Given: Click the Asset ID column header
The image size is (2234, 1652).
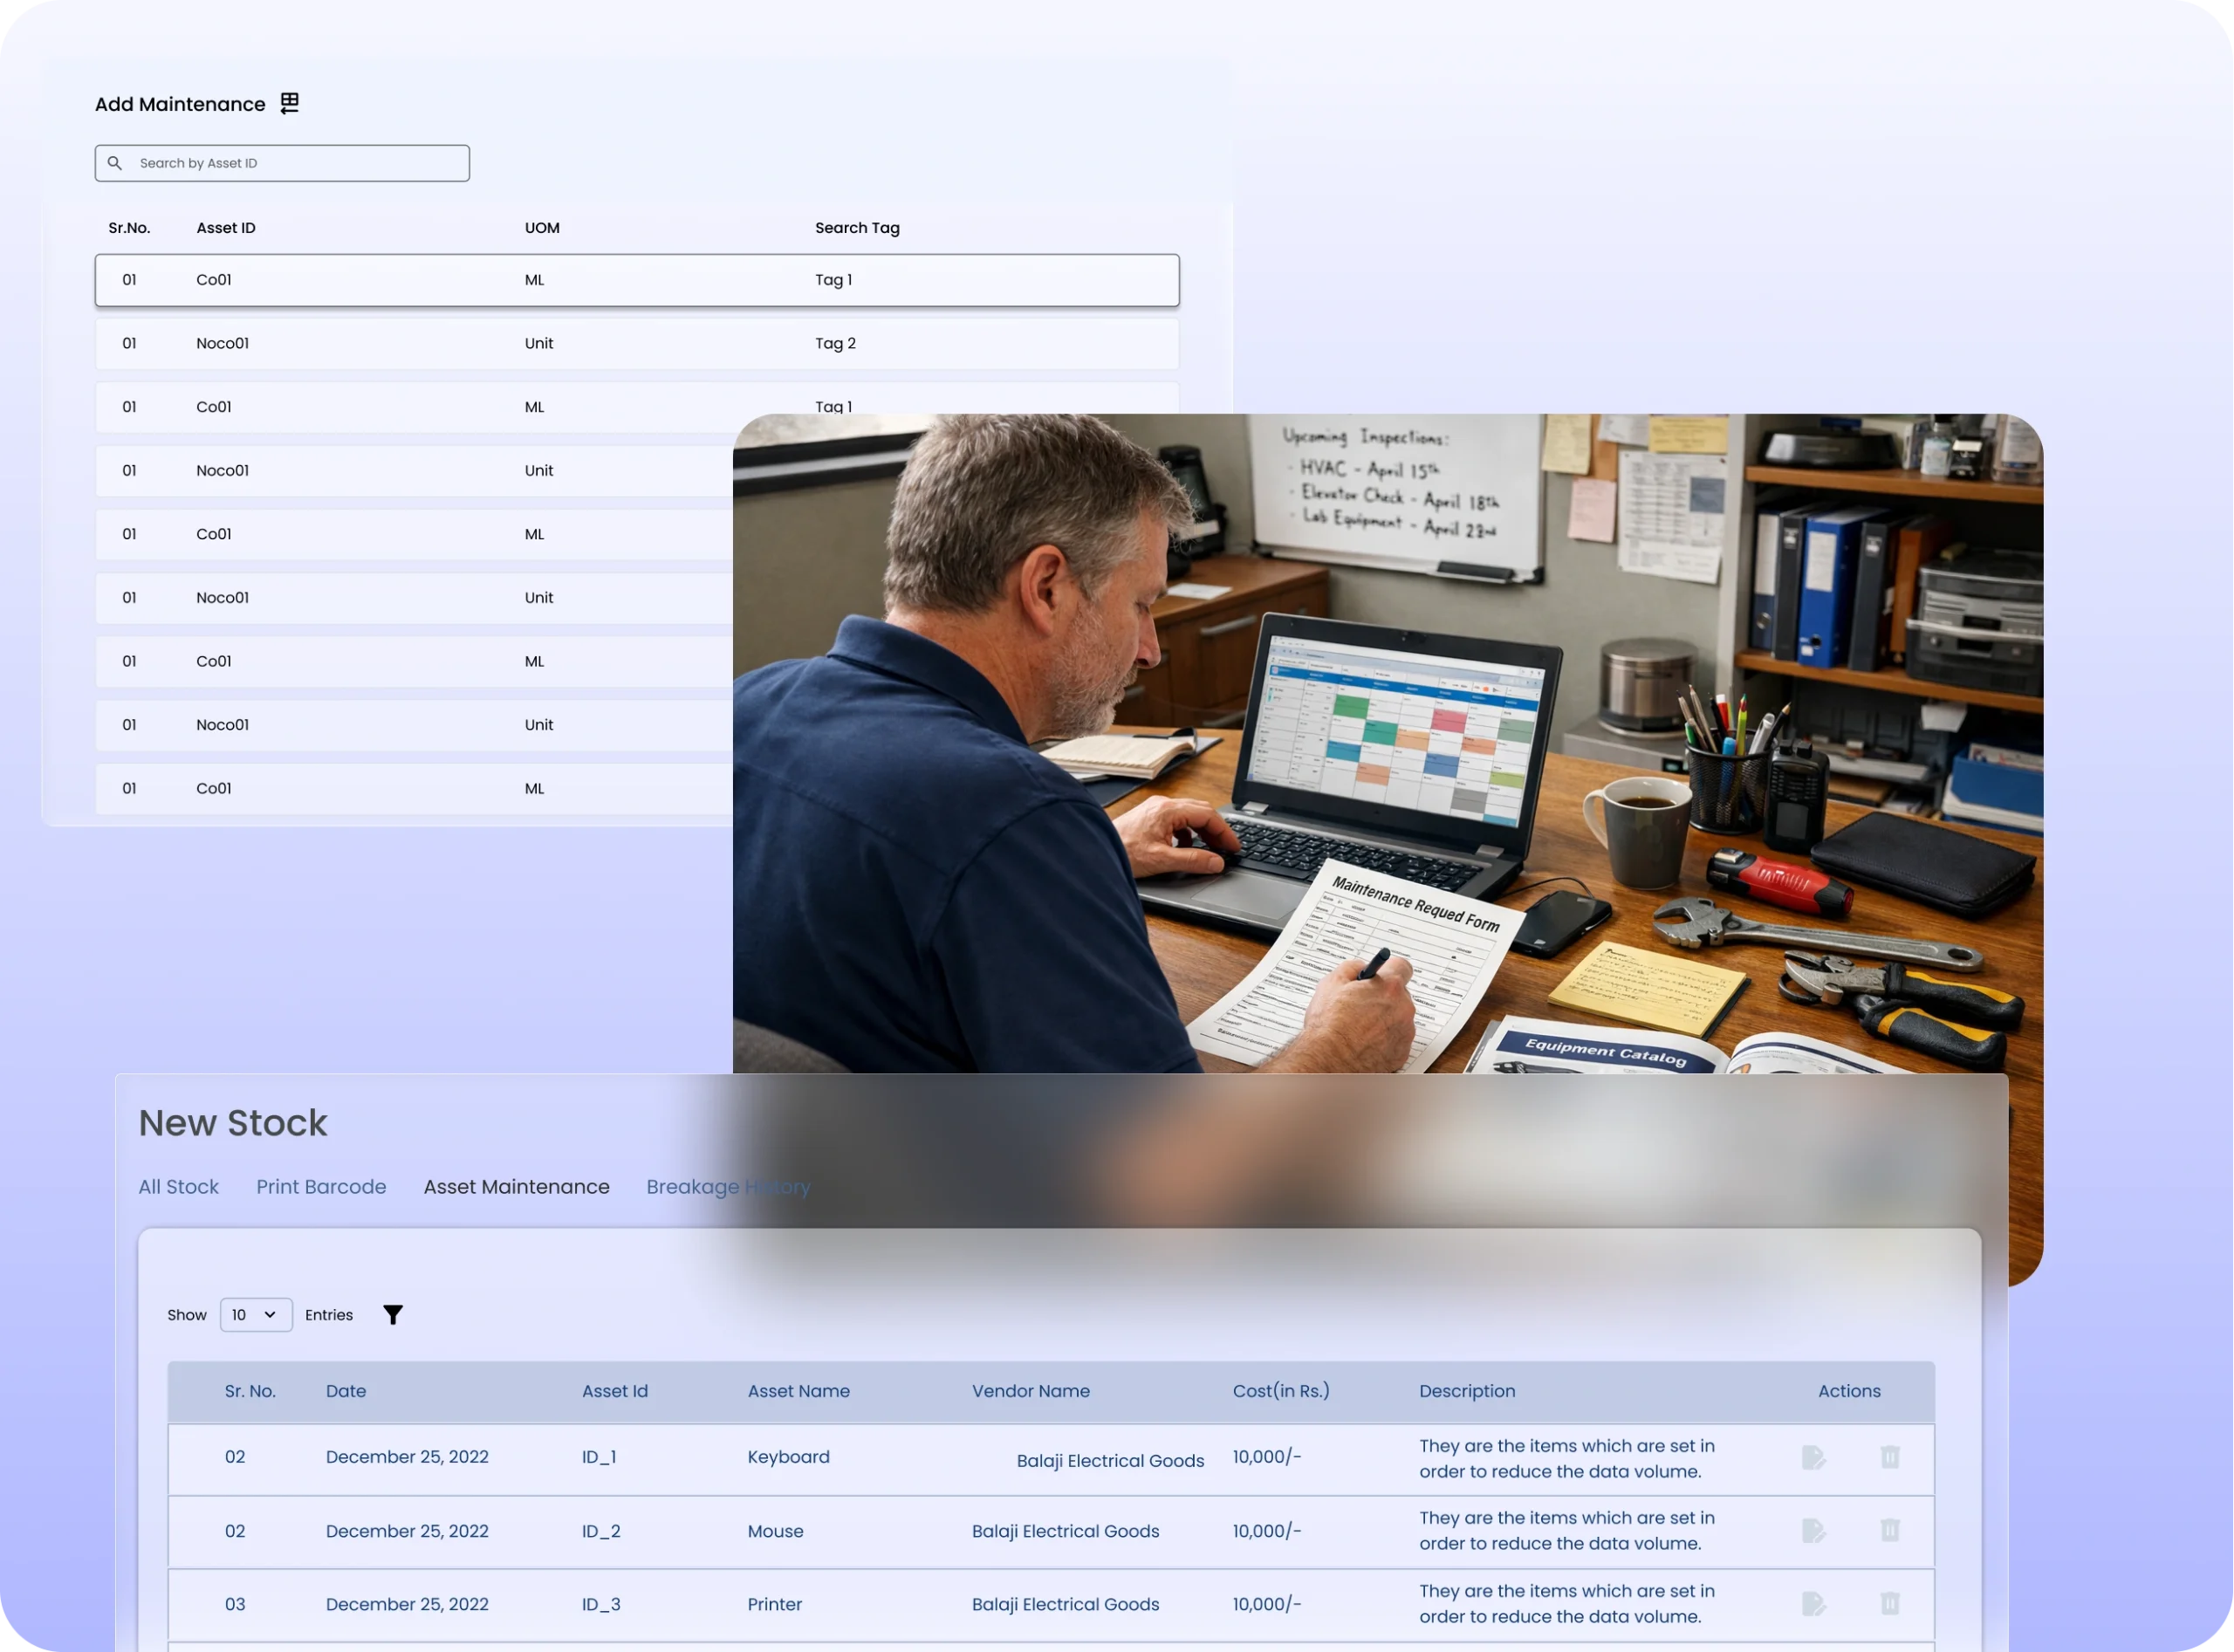Looking at the screenshot, I should 226,228.
